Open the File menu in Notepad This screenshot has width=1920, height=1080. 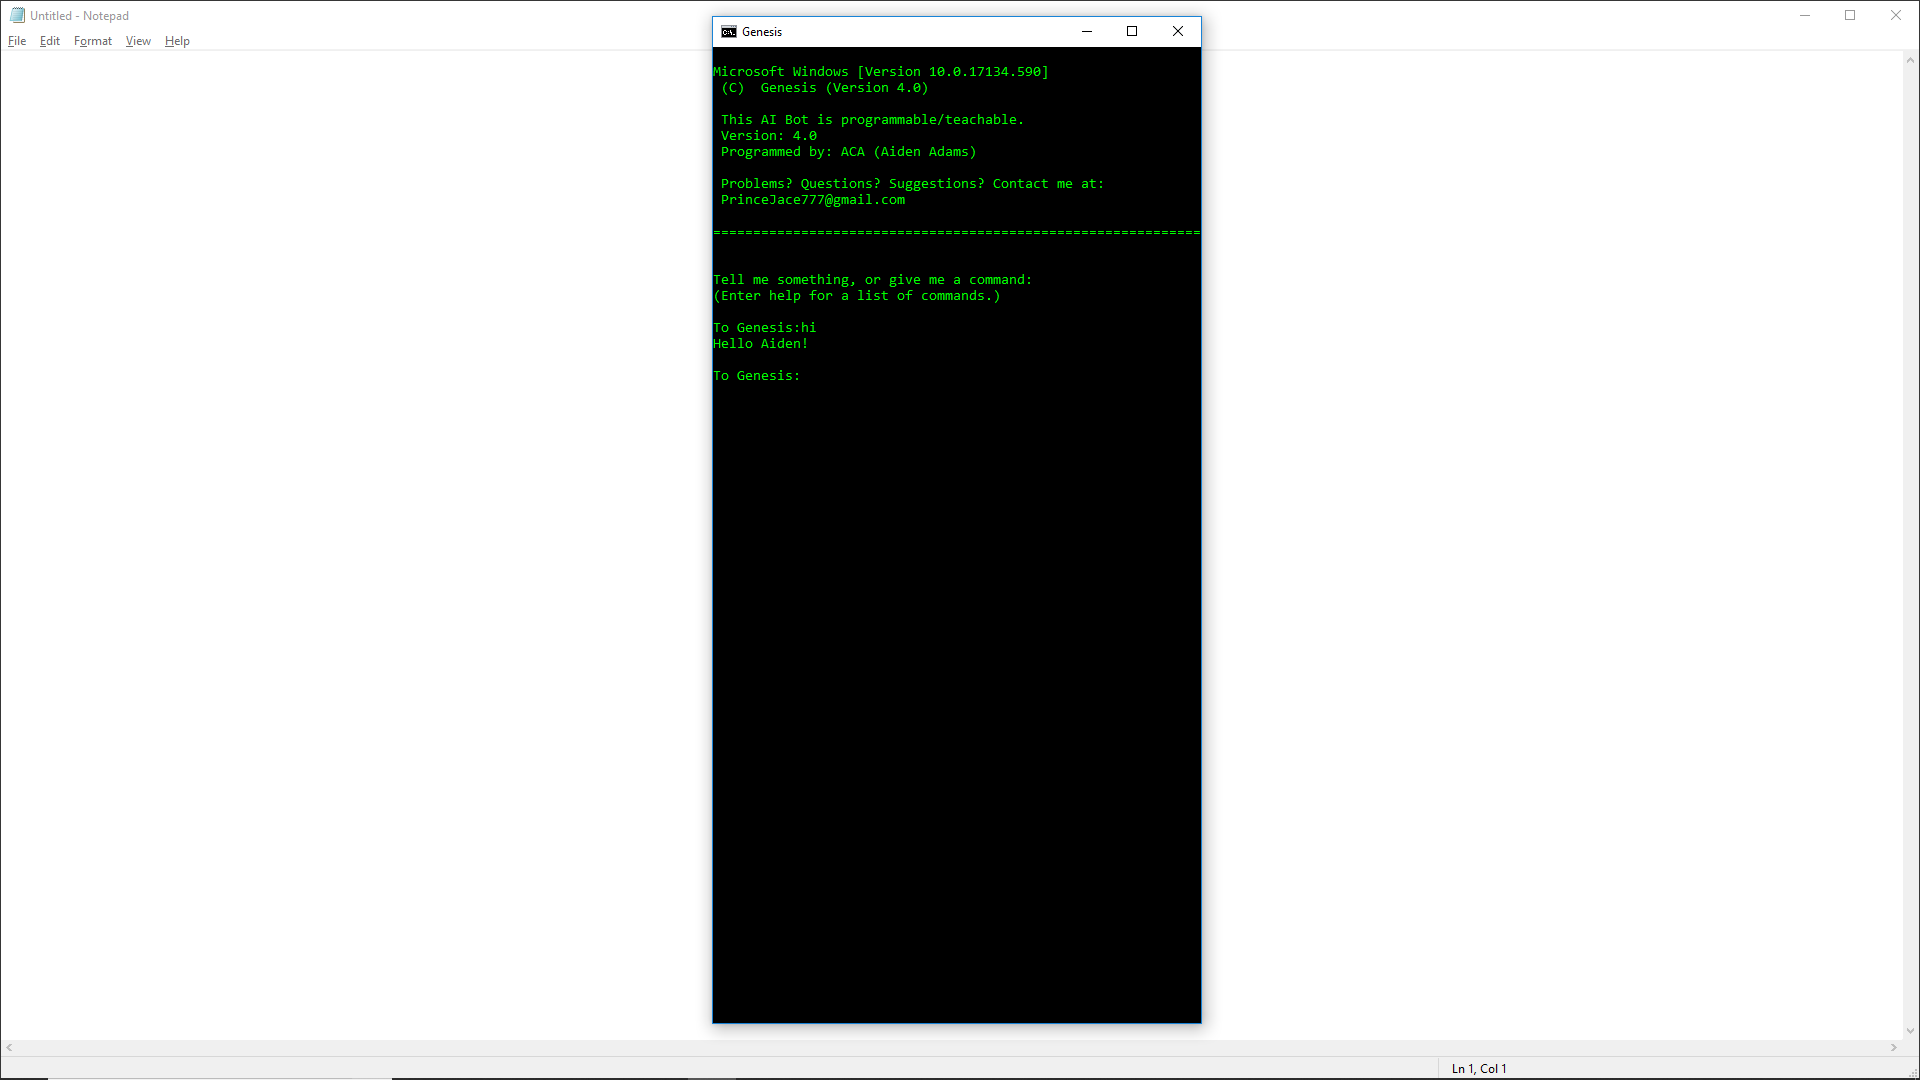coord(17,41)
